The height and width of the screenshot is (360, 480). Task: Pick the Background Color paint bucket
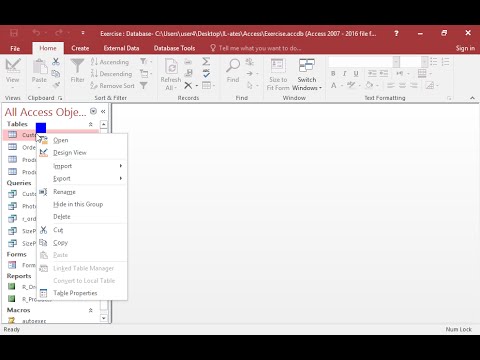pyautogui.click(x=369, y=86)
